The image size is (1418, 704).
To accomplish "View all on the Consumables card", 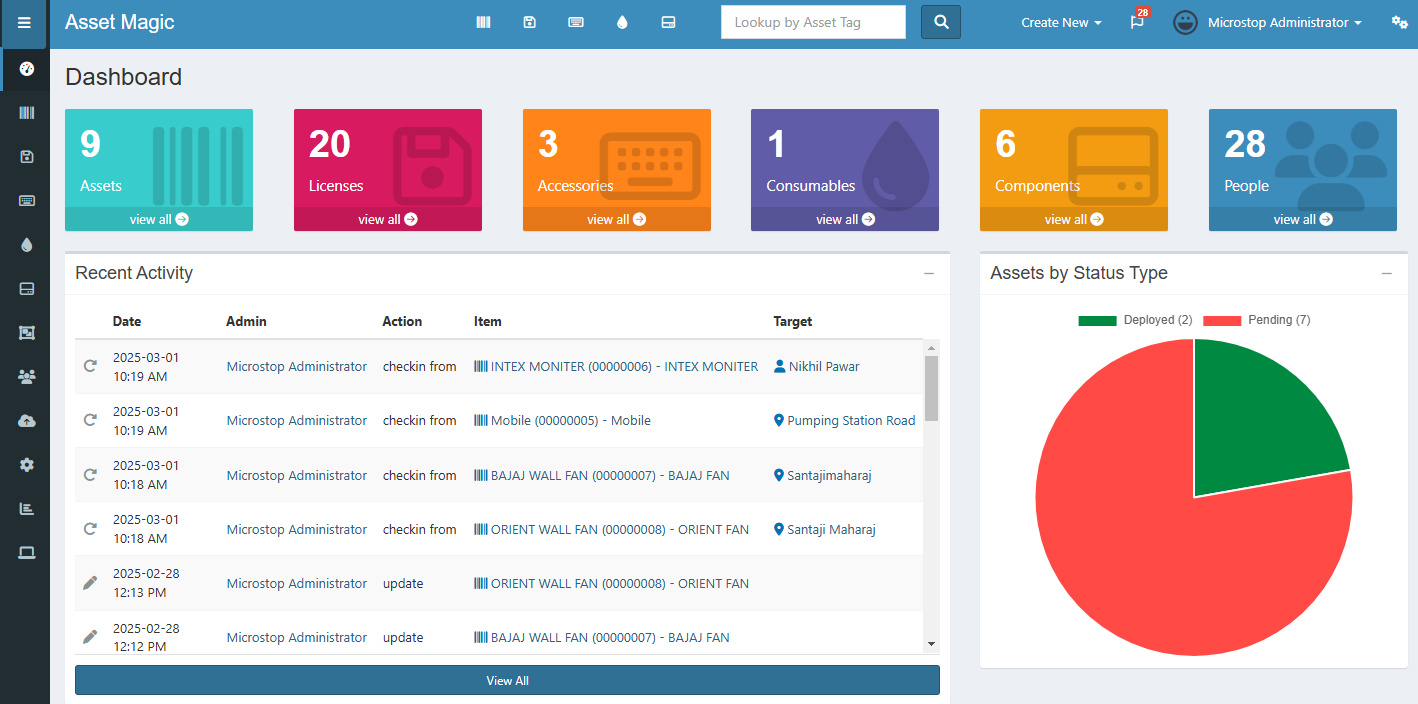I will tap(845, 219).
